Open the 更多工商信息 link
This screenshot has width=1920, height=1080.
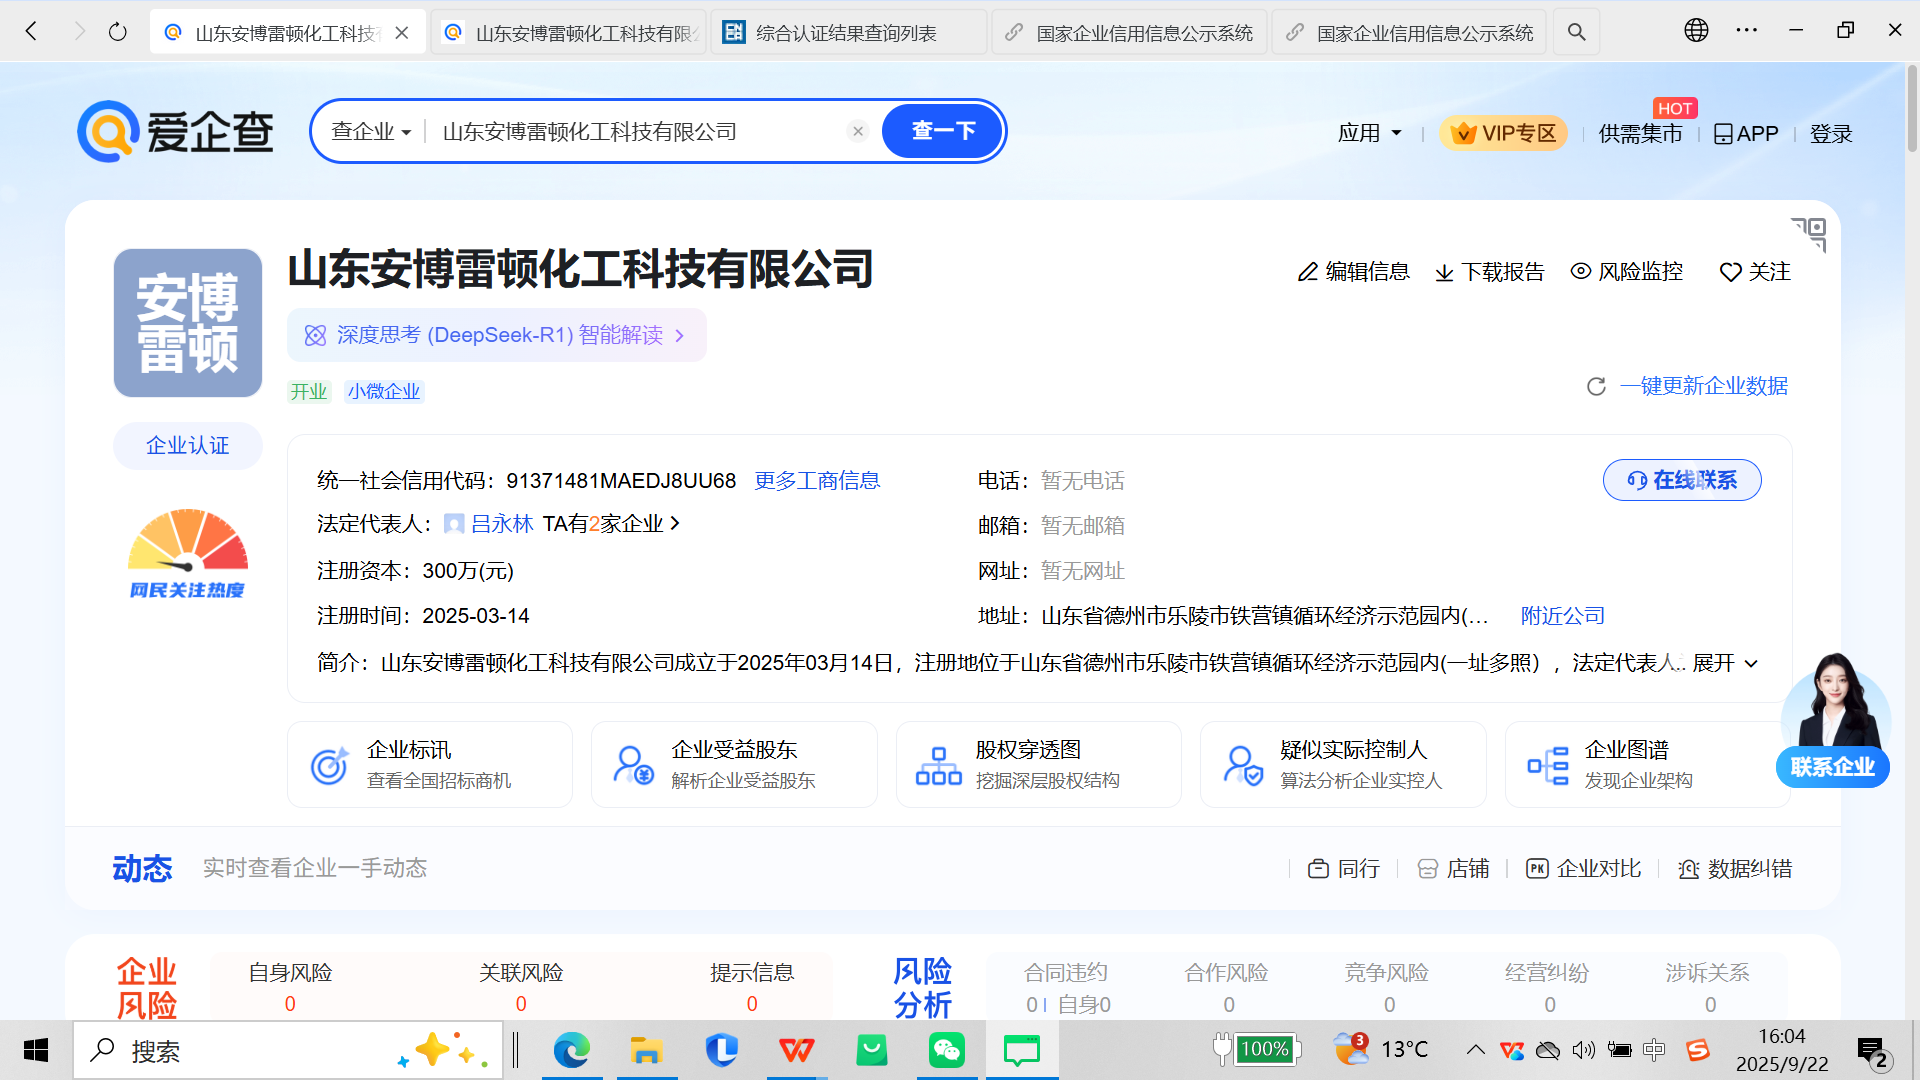point(816,481)
